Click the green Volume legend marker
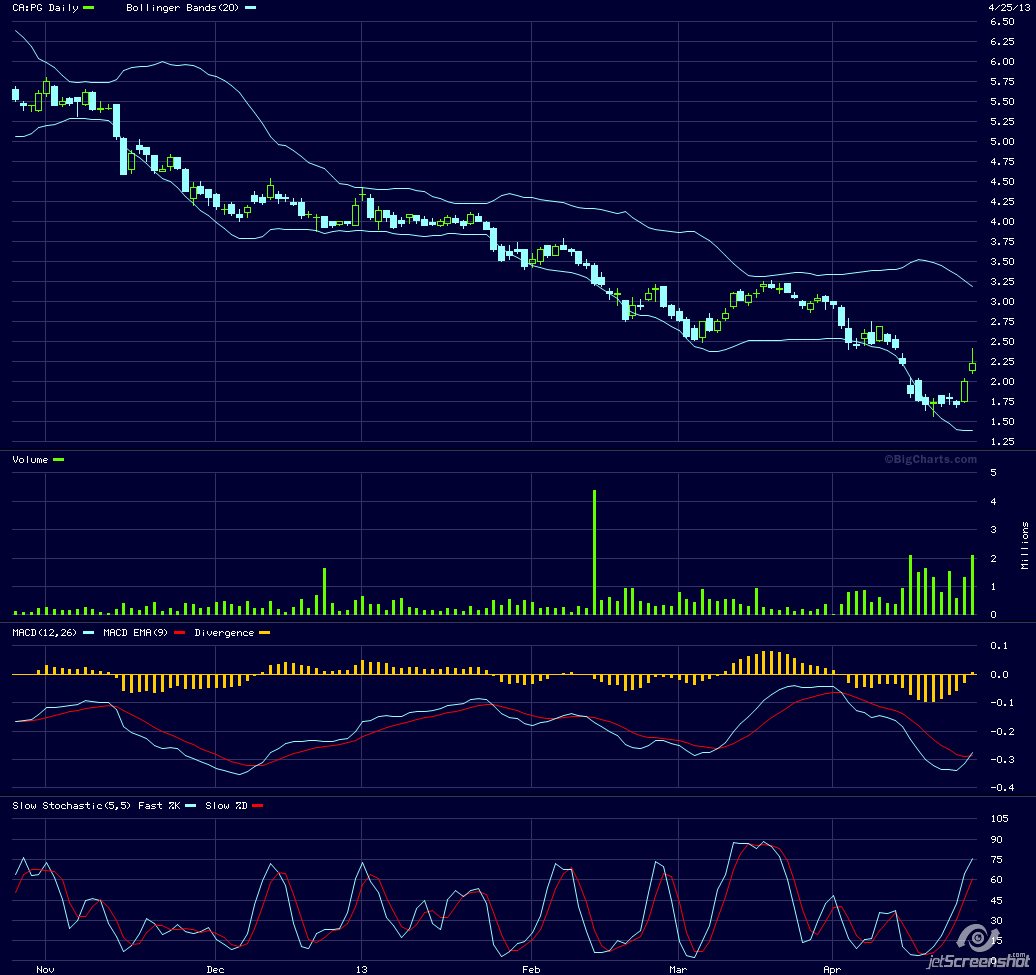 tap(58, 459)
